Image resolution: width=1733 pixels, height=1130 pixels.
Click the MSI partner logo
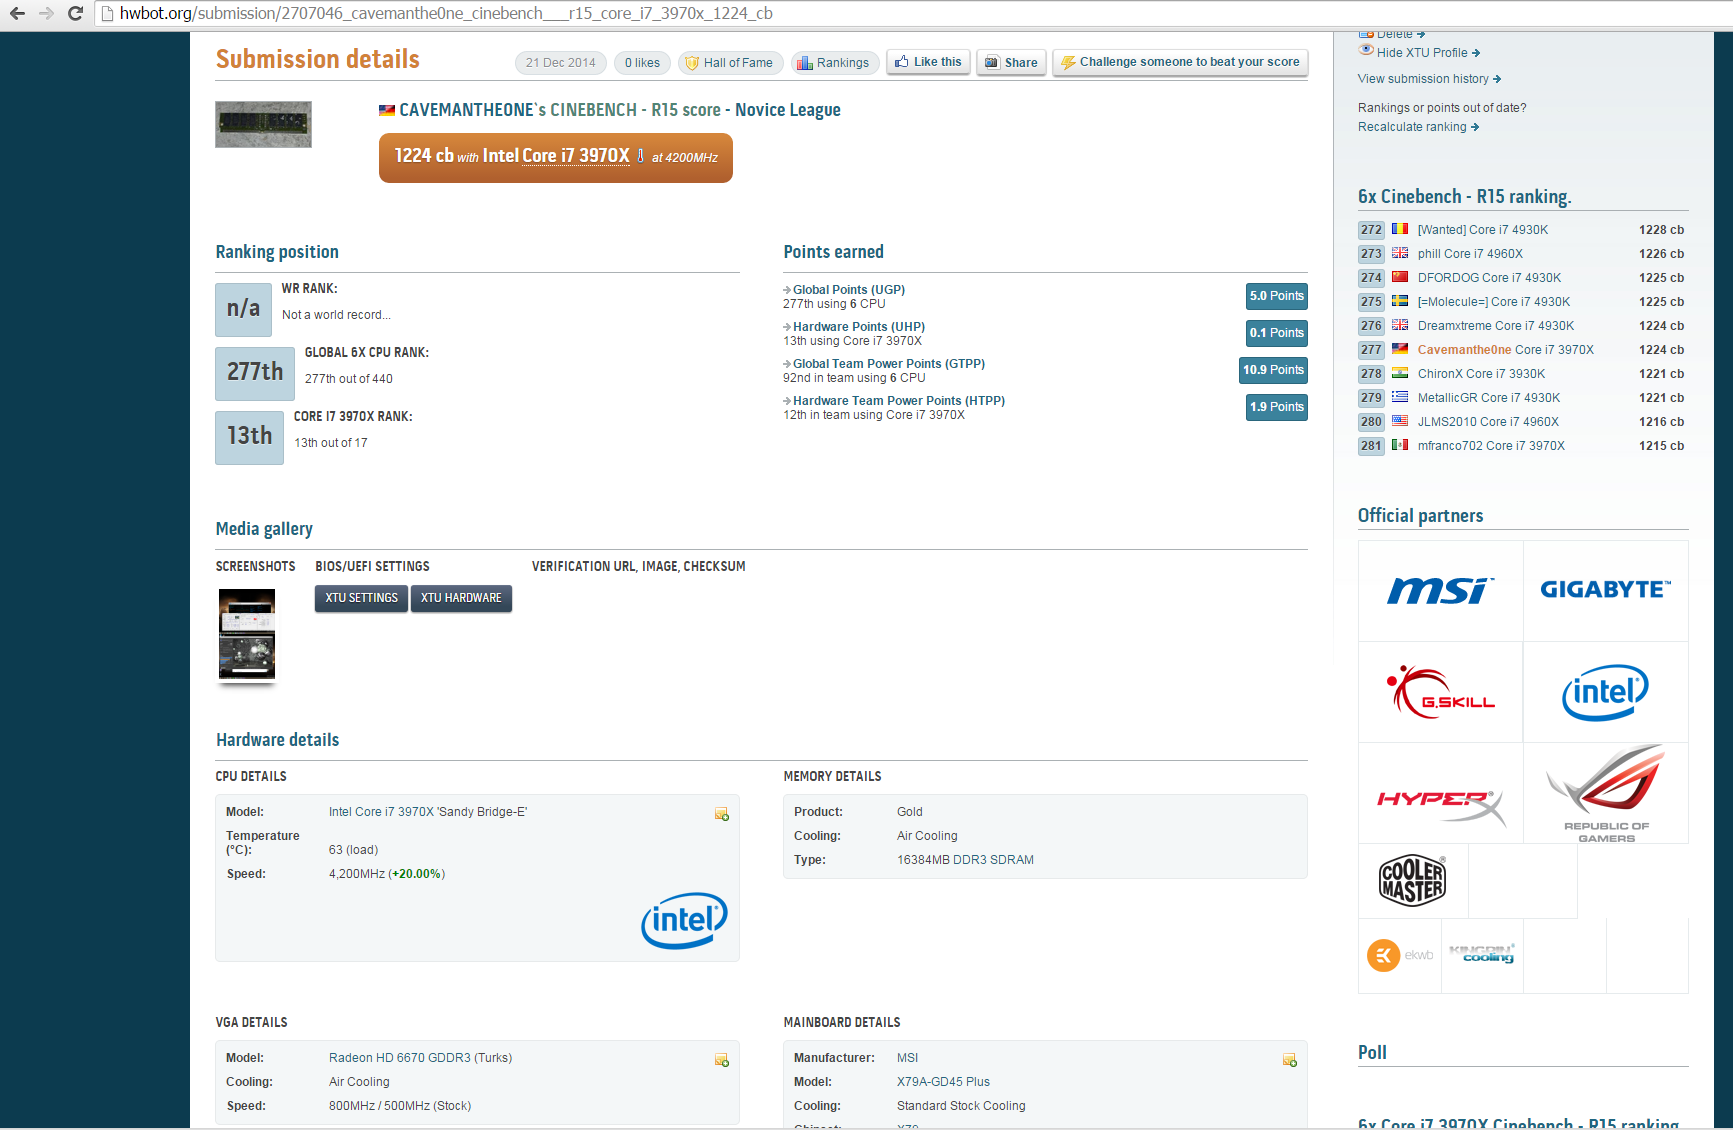coord(1440,590)
